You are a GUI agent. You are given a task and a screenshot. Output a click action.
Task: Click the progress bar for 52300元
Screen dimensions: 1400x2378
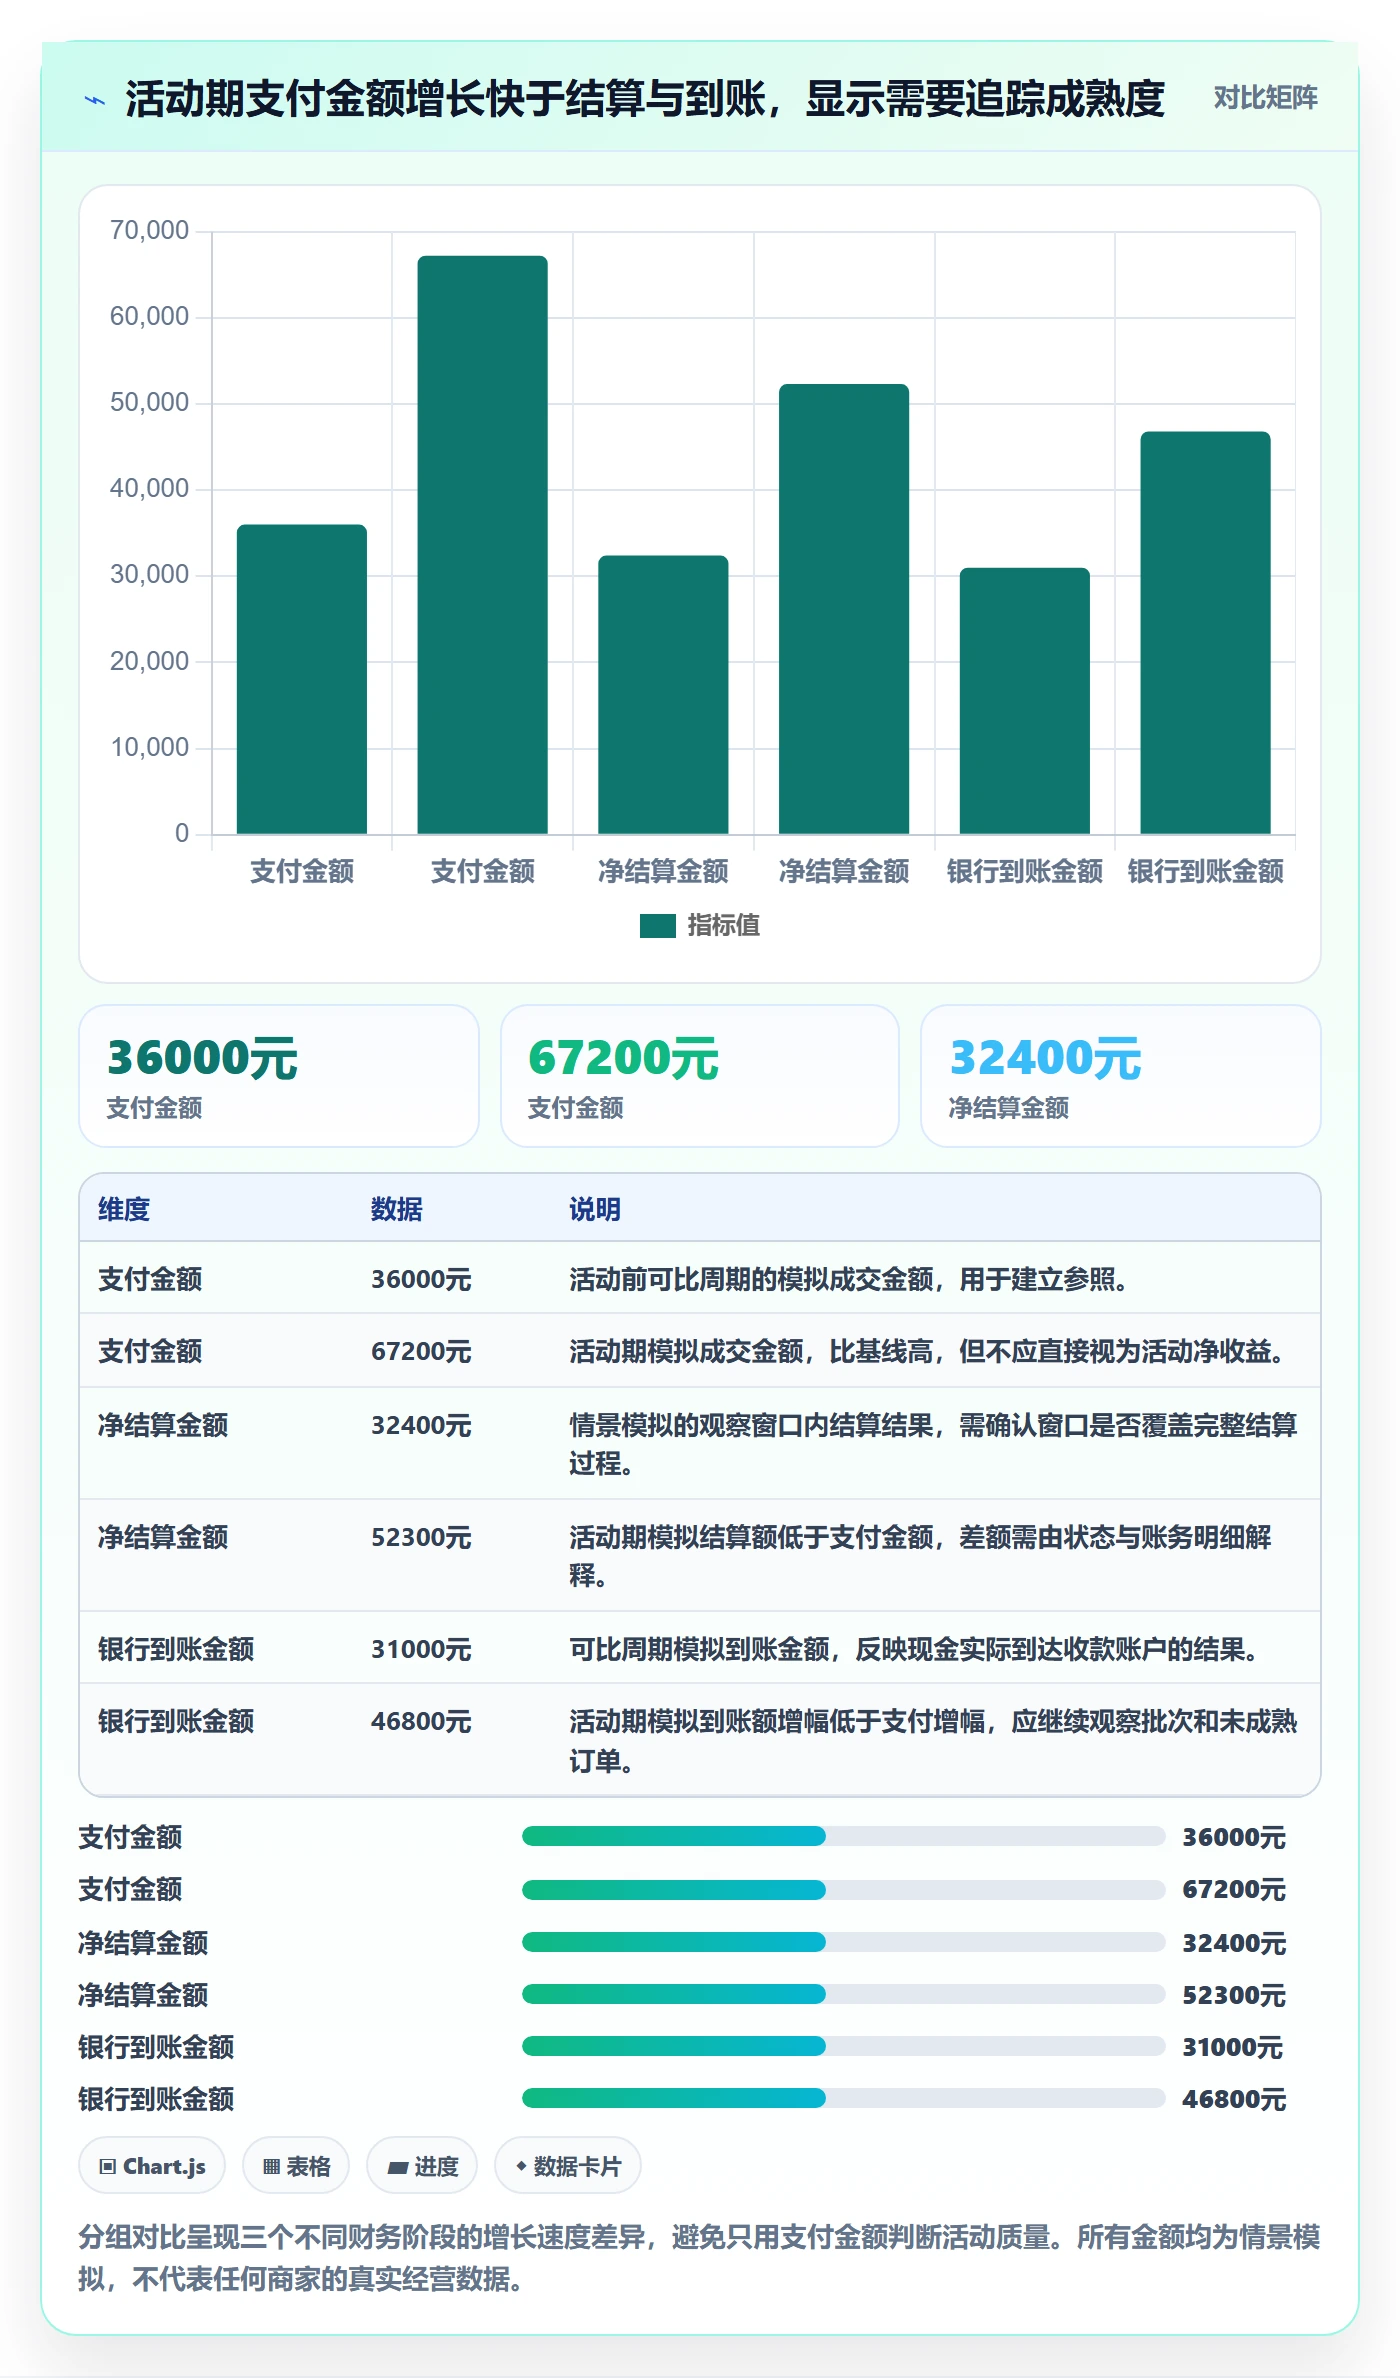click(844, 1994)
